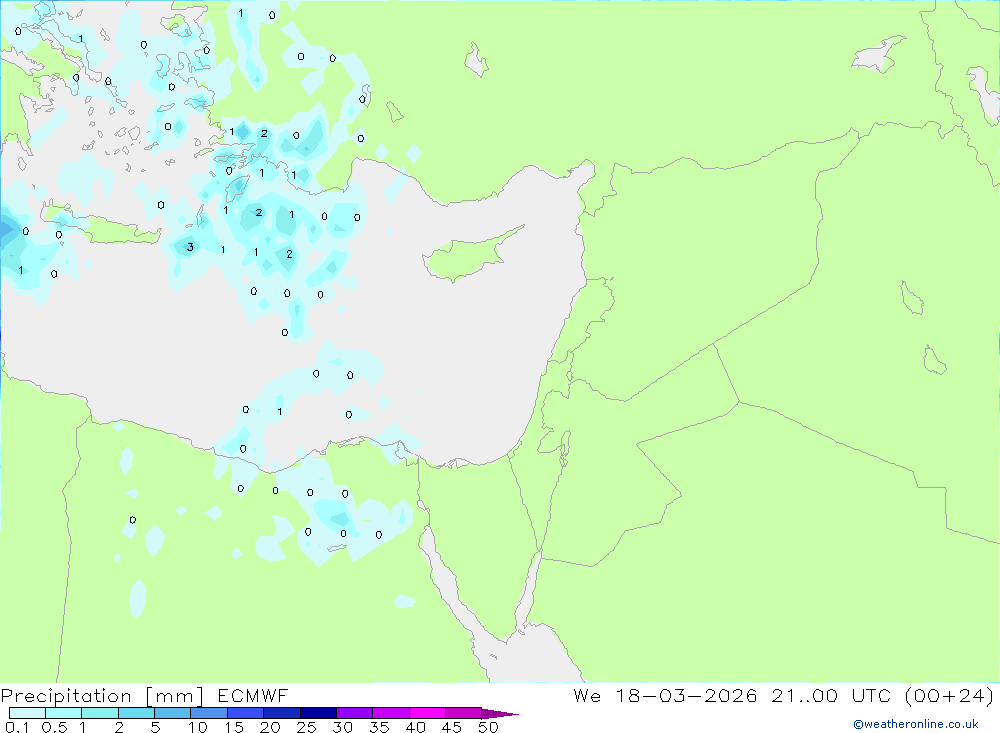The height and width of the screenshot is (733, 1000).
Task: Select the blue 10–15 legend swatch
Action: 208,713
